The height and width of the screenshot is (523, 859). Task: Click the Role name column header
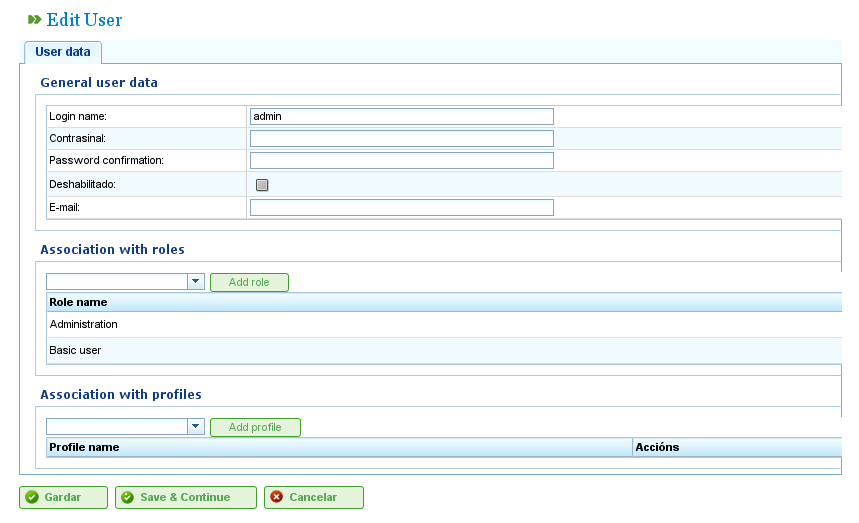coord(444,302)
